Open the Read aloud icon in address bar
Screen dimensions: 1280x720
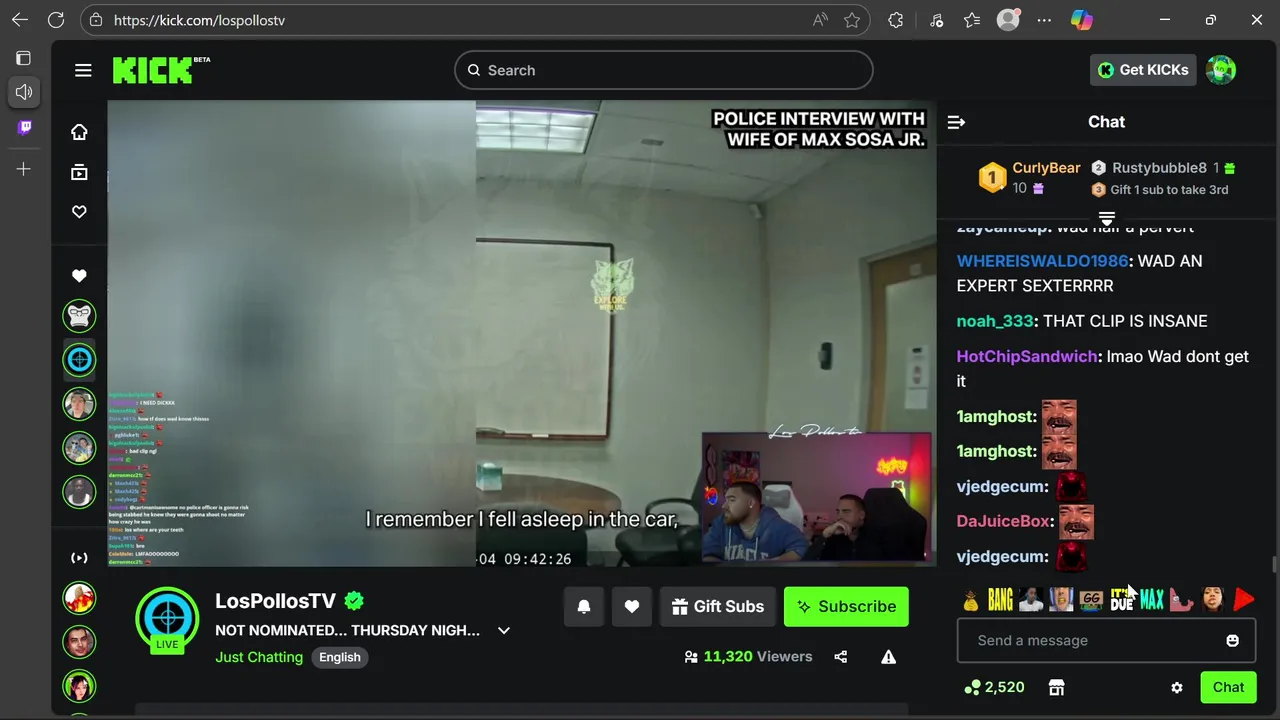click(820, 20)
